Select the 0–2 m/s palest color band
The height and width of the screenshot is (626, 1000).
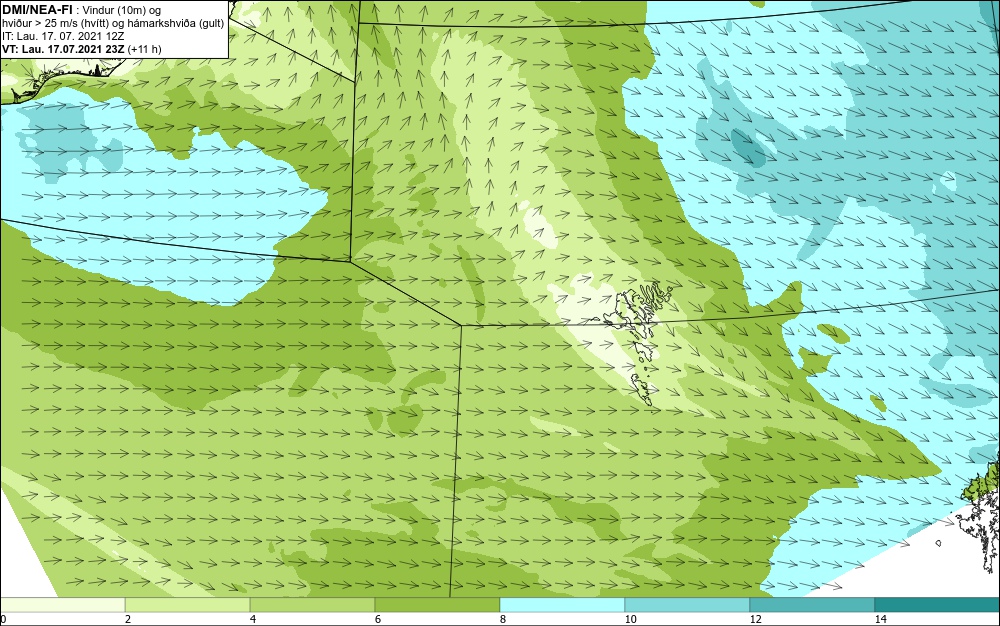click(62, 605)
